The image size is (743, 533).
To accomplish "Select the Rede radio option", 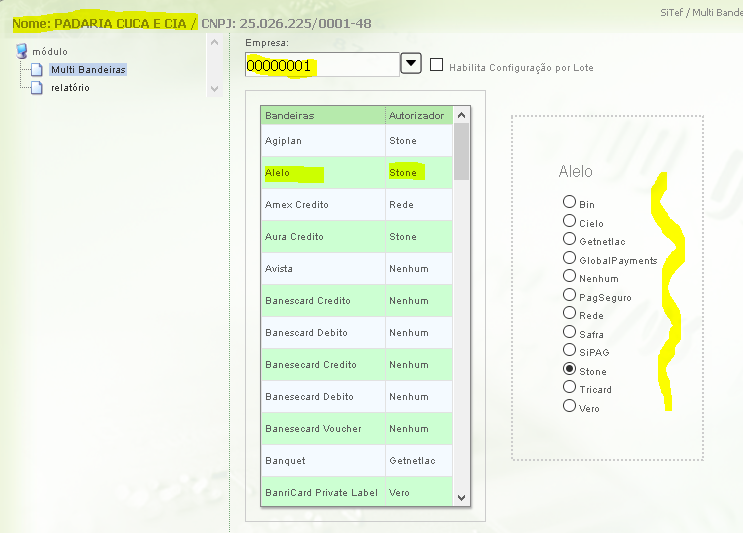I will [569, 313].
